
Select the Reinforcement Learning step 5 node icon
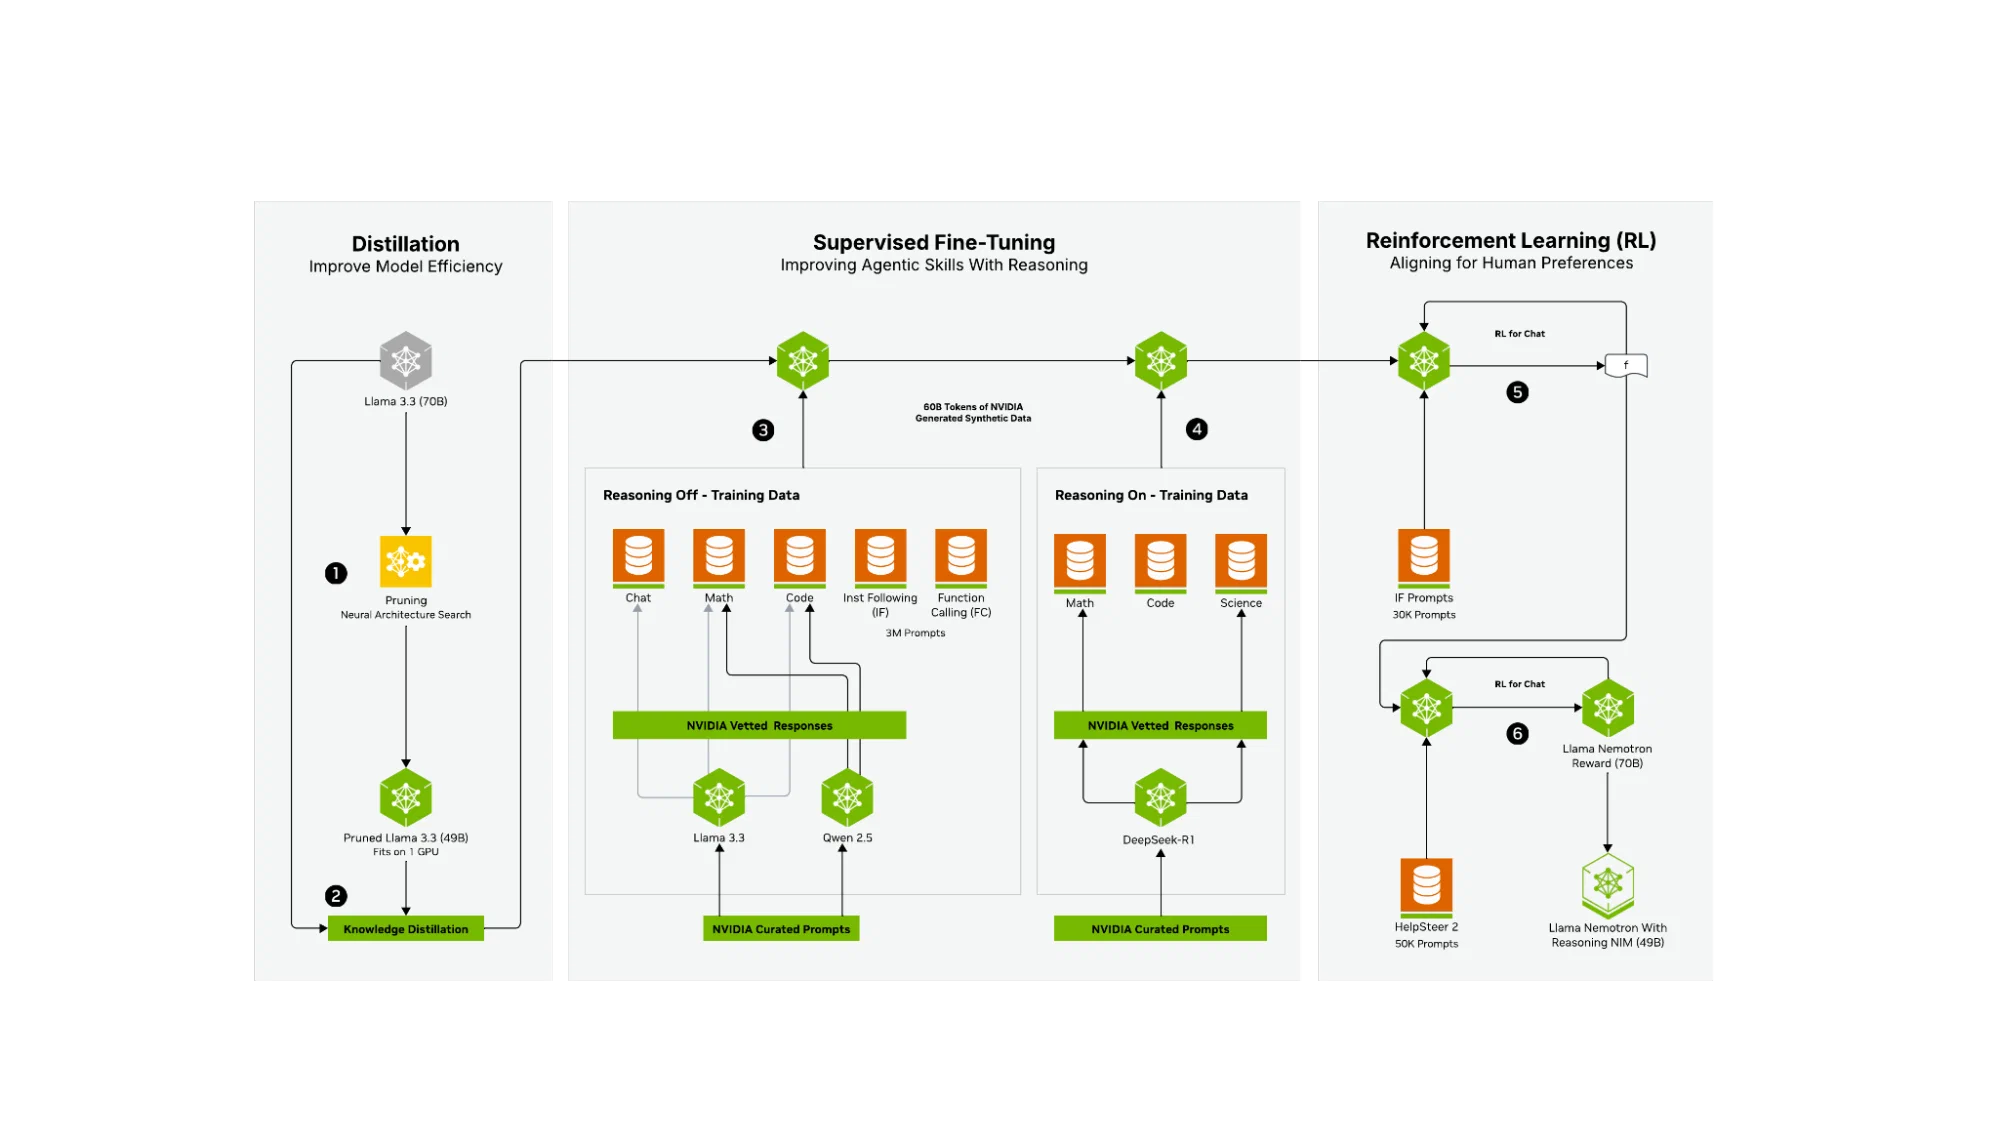(1424, 359)
